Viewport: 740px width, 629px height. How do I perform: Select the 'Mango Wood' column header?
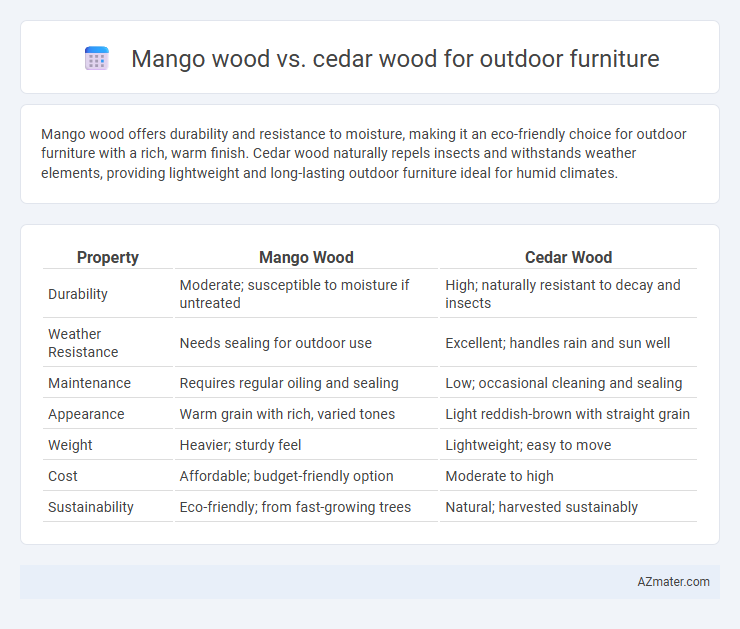click(306, 257)
